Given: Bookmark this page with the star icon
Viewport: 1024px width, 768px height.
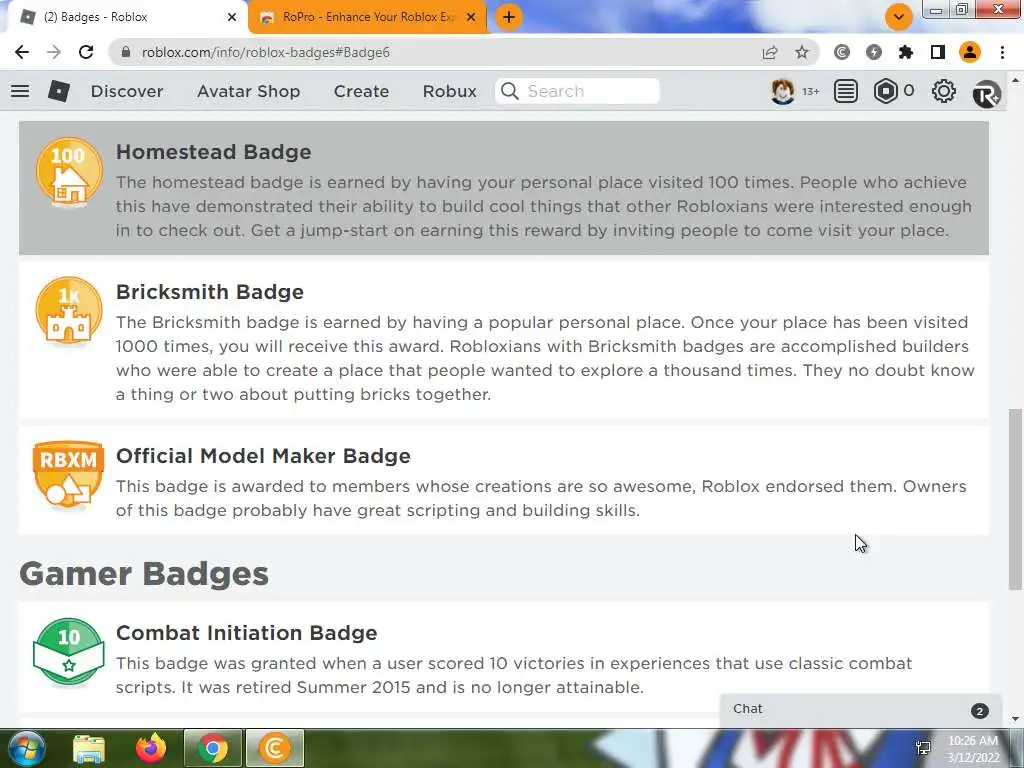Looking at the screenshot, I should click(802, 52).
